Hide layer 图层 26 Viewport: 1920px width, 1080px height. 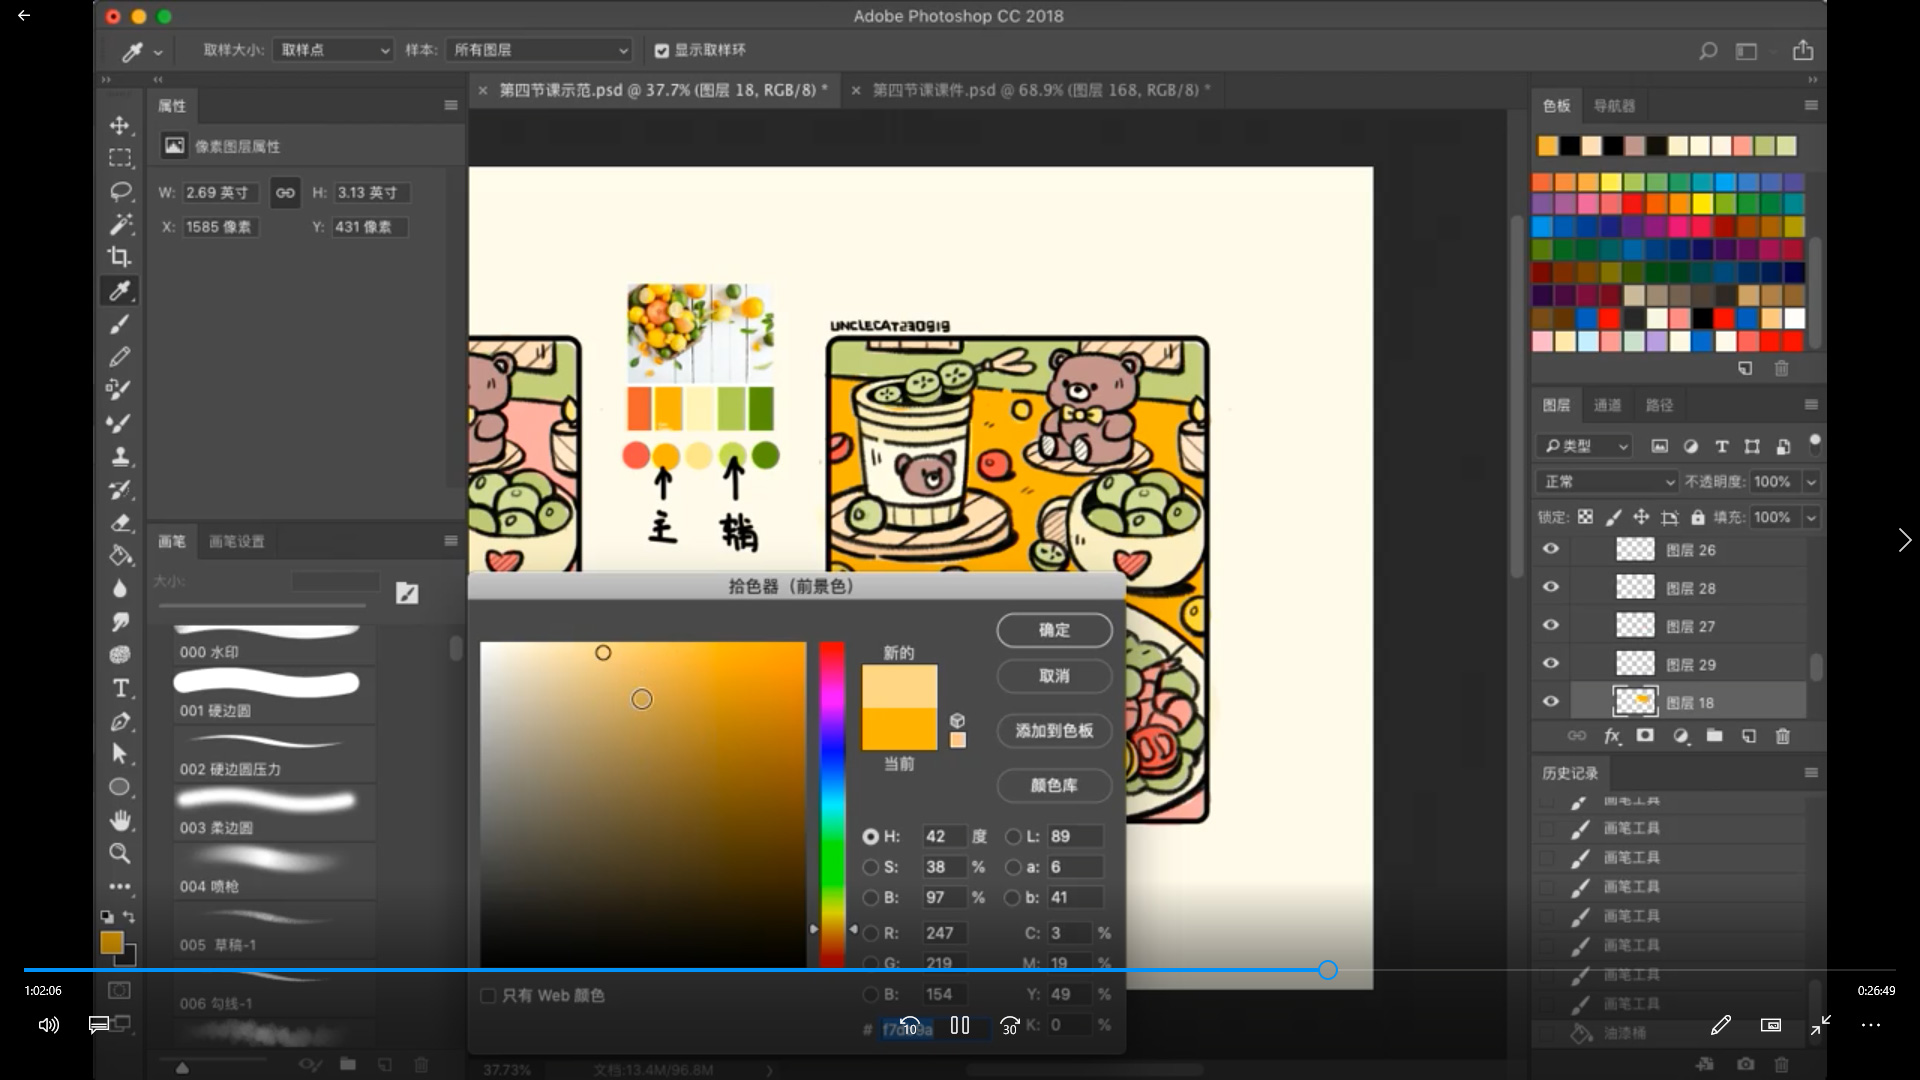pyautogui.click(x=1550, y=549)
